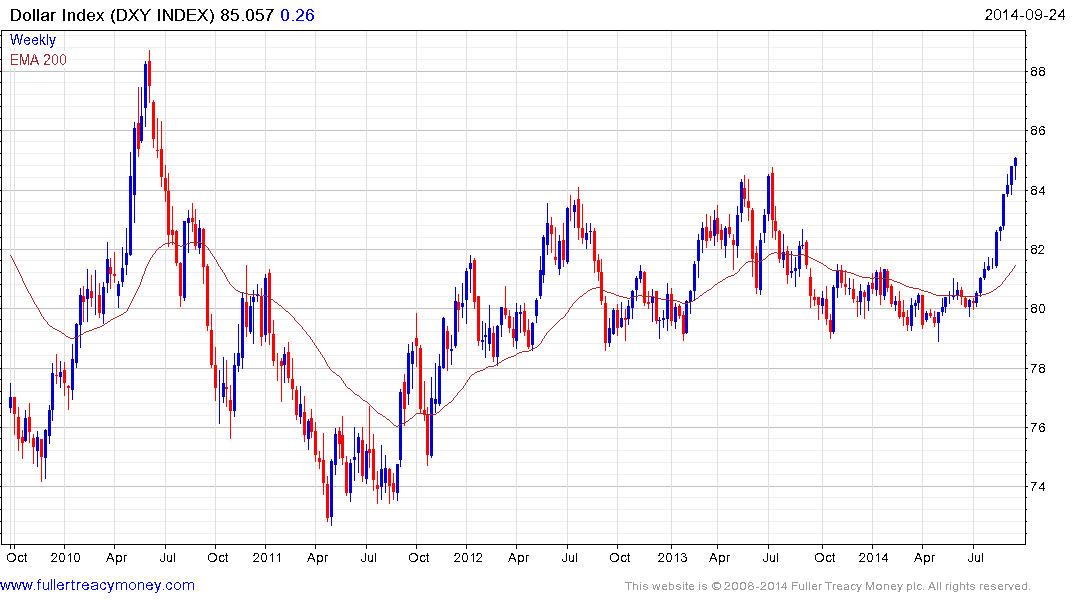Click the Dollar Index (DXY INDEX) chart title
The image size is (1075, 600).
pyautogui.click(x=112, y=15)
